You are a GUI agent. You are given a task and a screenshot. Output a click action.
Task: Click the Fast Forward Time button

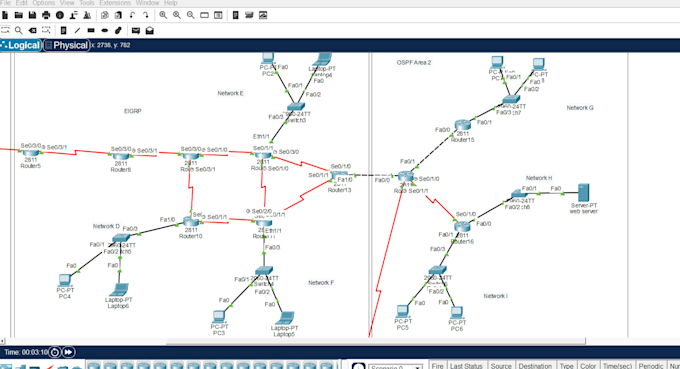pos(69,352)
